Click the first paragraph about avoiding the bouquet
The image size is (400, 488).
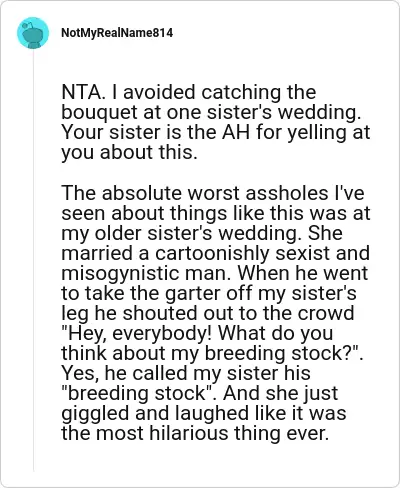pos(216,122)
